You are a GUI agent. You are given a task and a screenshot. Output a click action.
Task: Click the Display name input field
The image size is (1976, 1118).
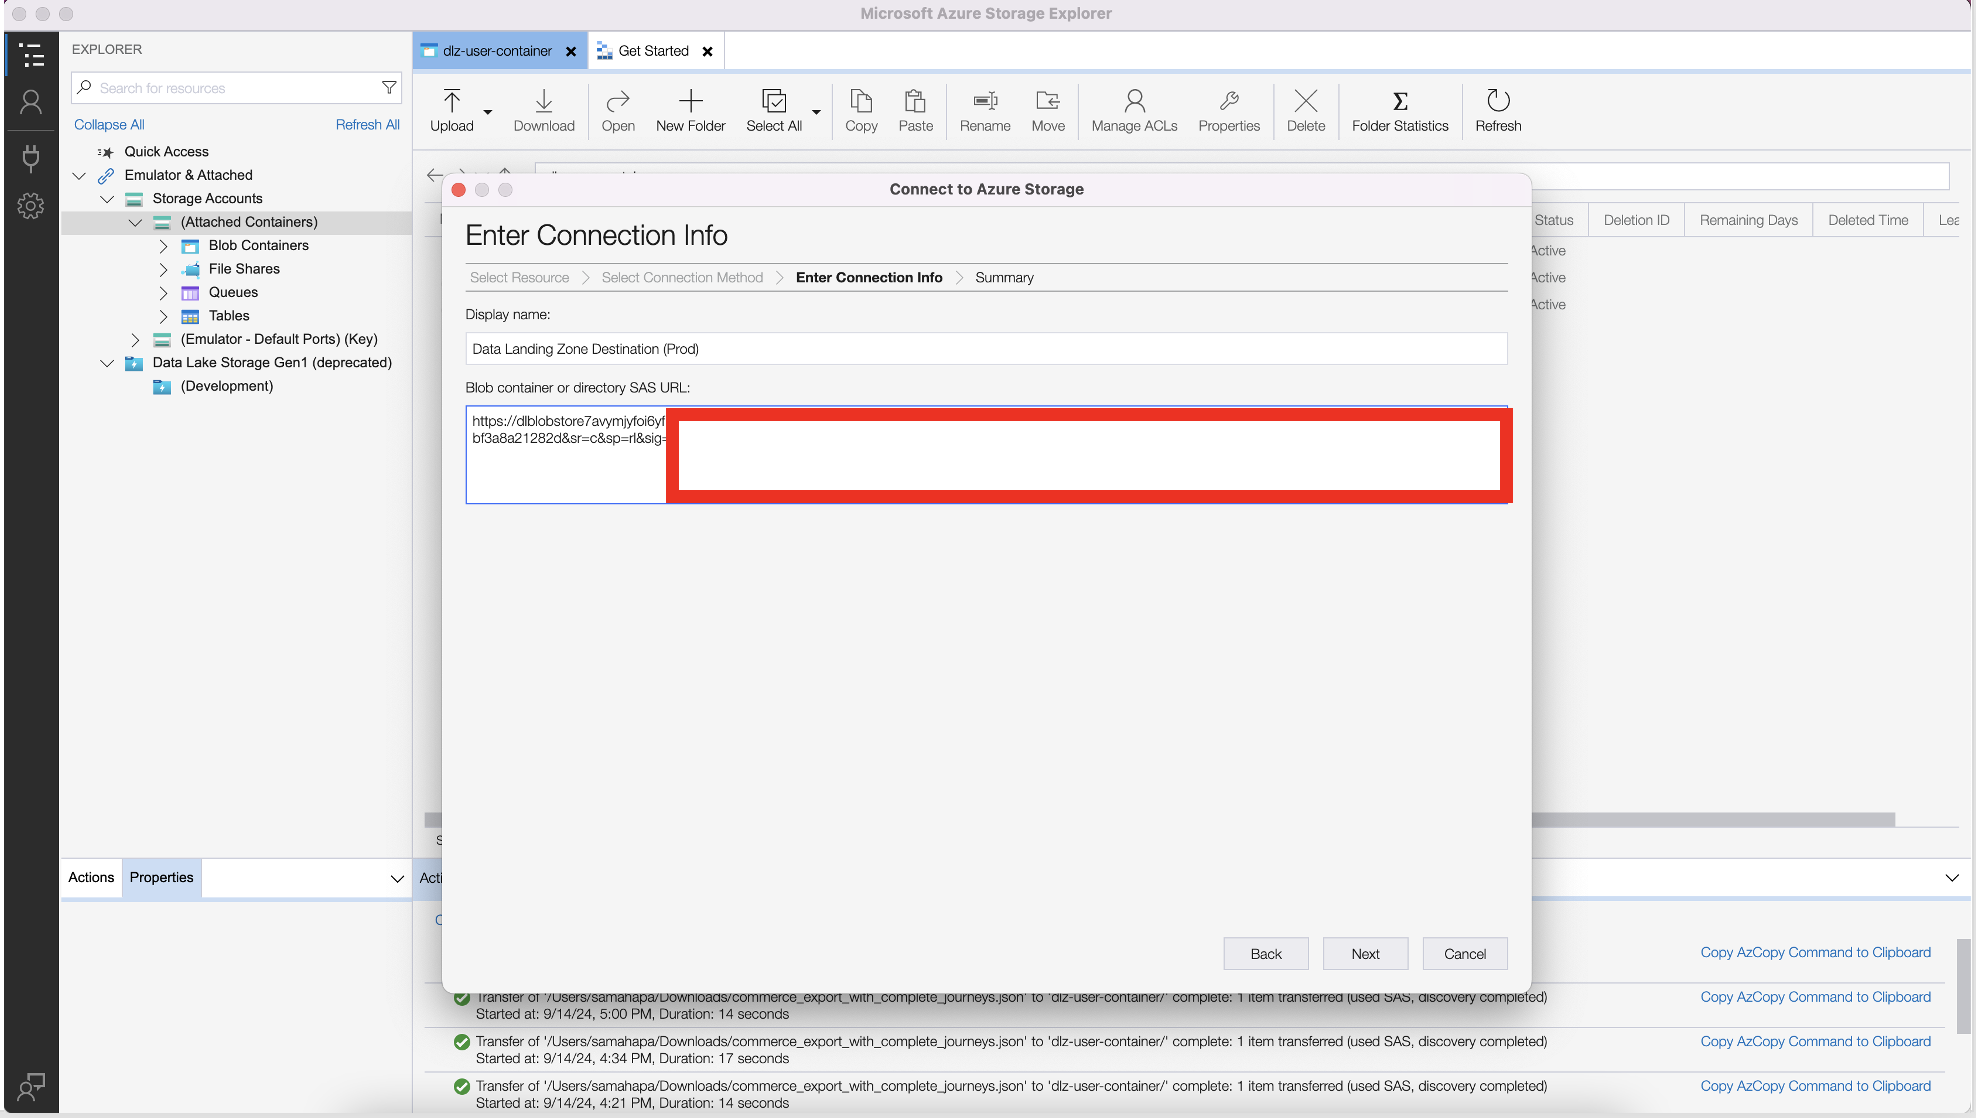(985, 349)
